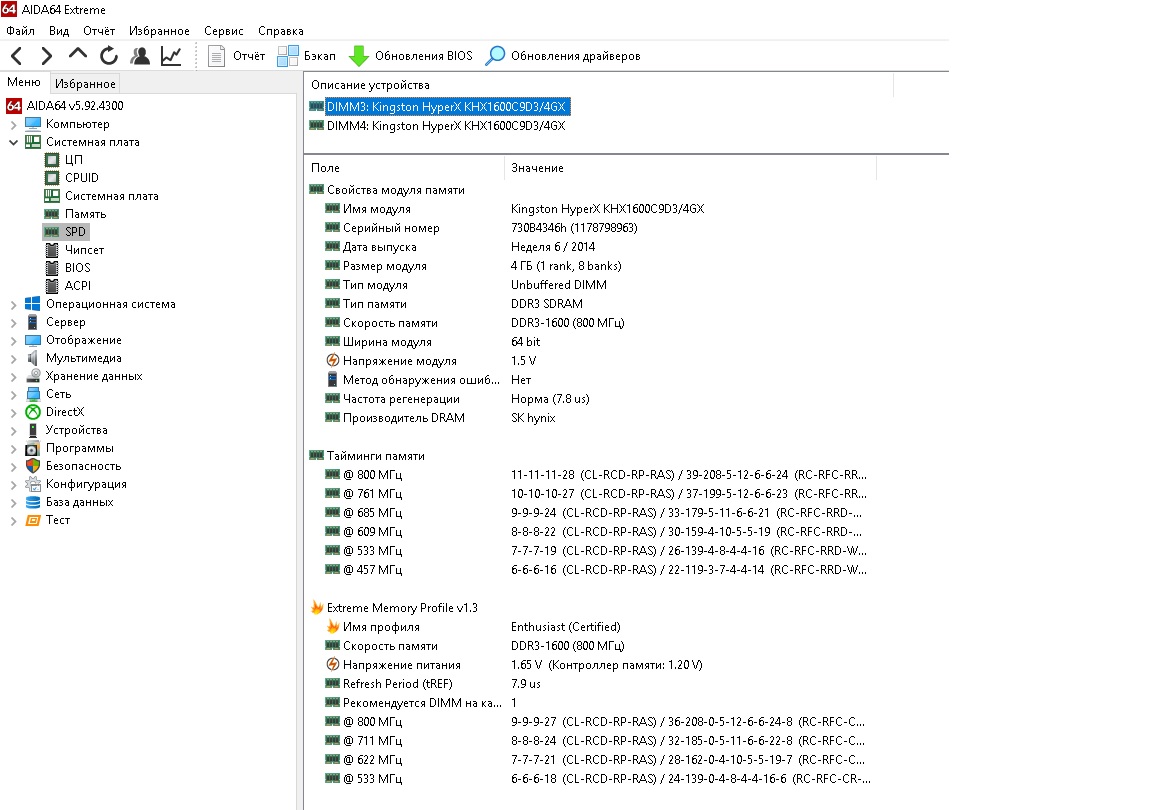Select the Системная плата child item

(x=111, y=196)
